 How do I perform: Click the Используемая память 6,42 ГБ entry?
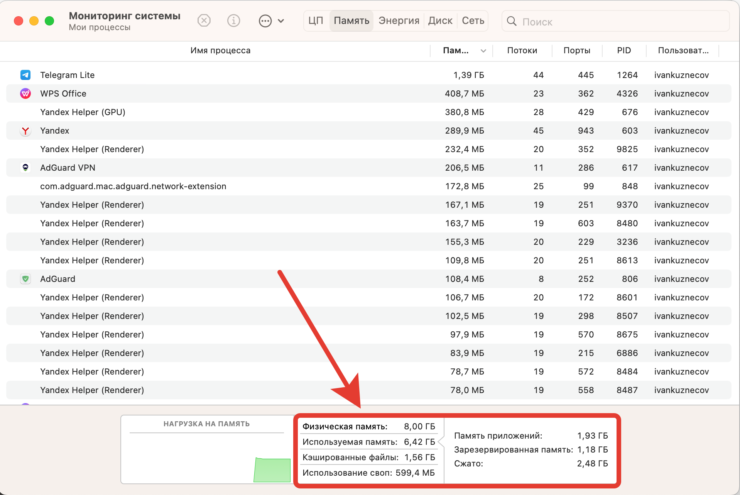pyautogui.click(x=369, y=442)
